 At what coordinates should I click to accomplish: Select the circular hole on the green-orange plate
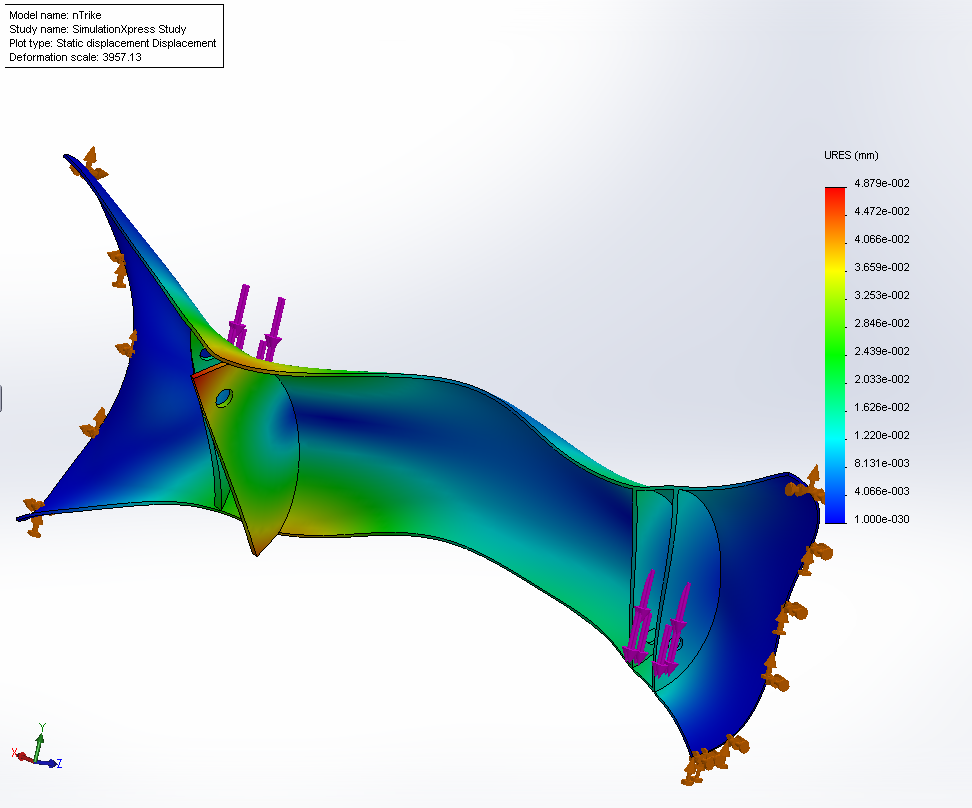pos(224,397)
